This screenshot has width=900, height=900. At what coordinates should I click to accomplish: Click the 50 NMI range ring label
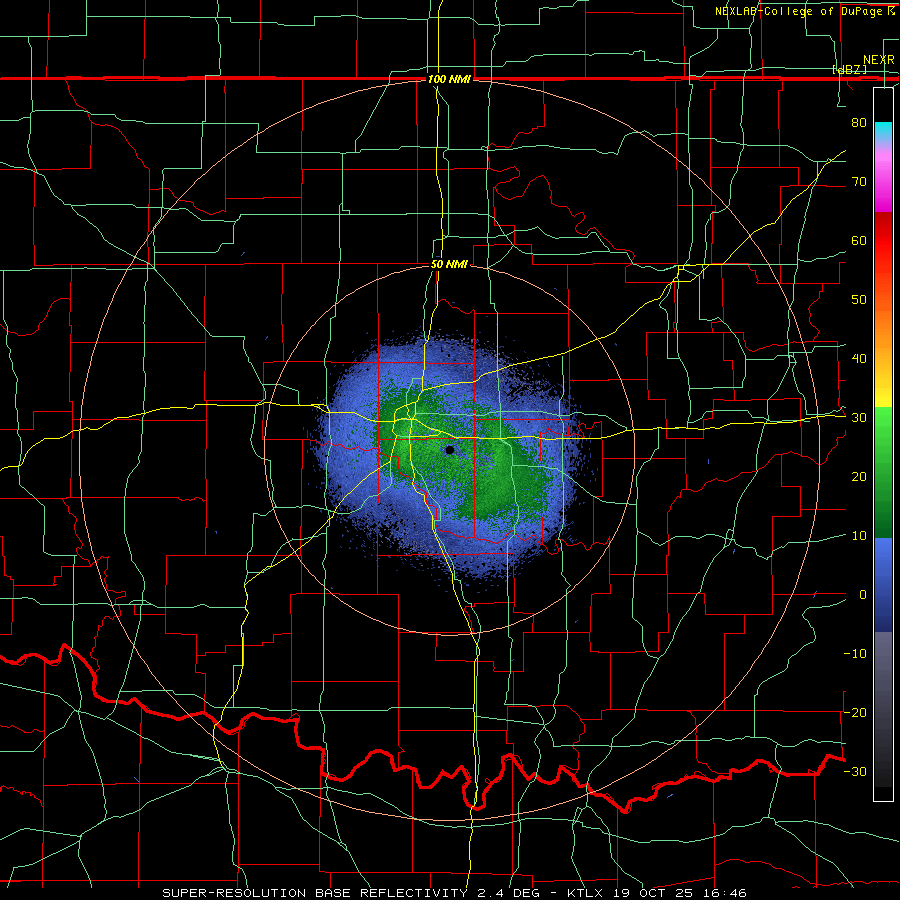pyautogui.click(x=449, y=265)
